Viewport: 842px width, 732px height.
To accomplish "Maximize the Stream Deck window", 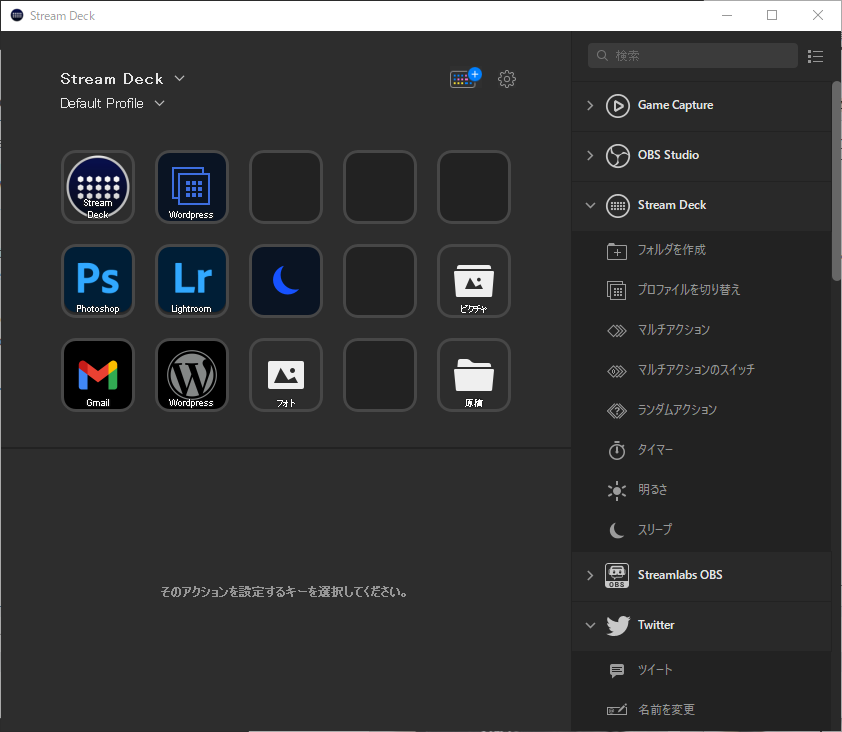I will (x=772, y=15).
